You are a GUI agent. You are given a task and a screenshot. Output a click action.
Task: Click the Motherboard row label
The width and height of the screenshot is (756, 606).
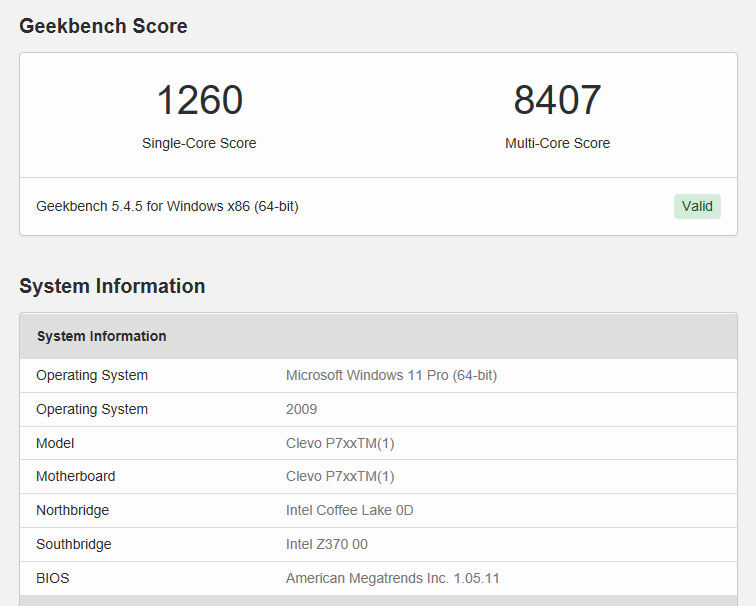pyautogui.click(x=76, y=476)
